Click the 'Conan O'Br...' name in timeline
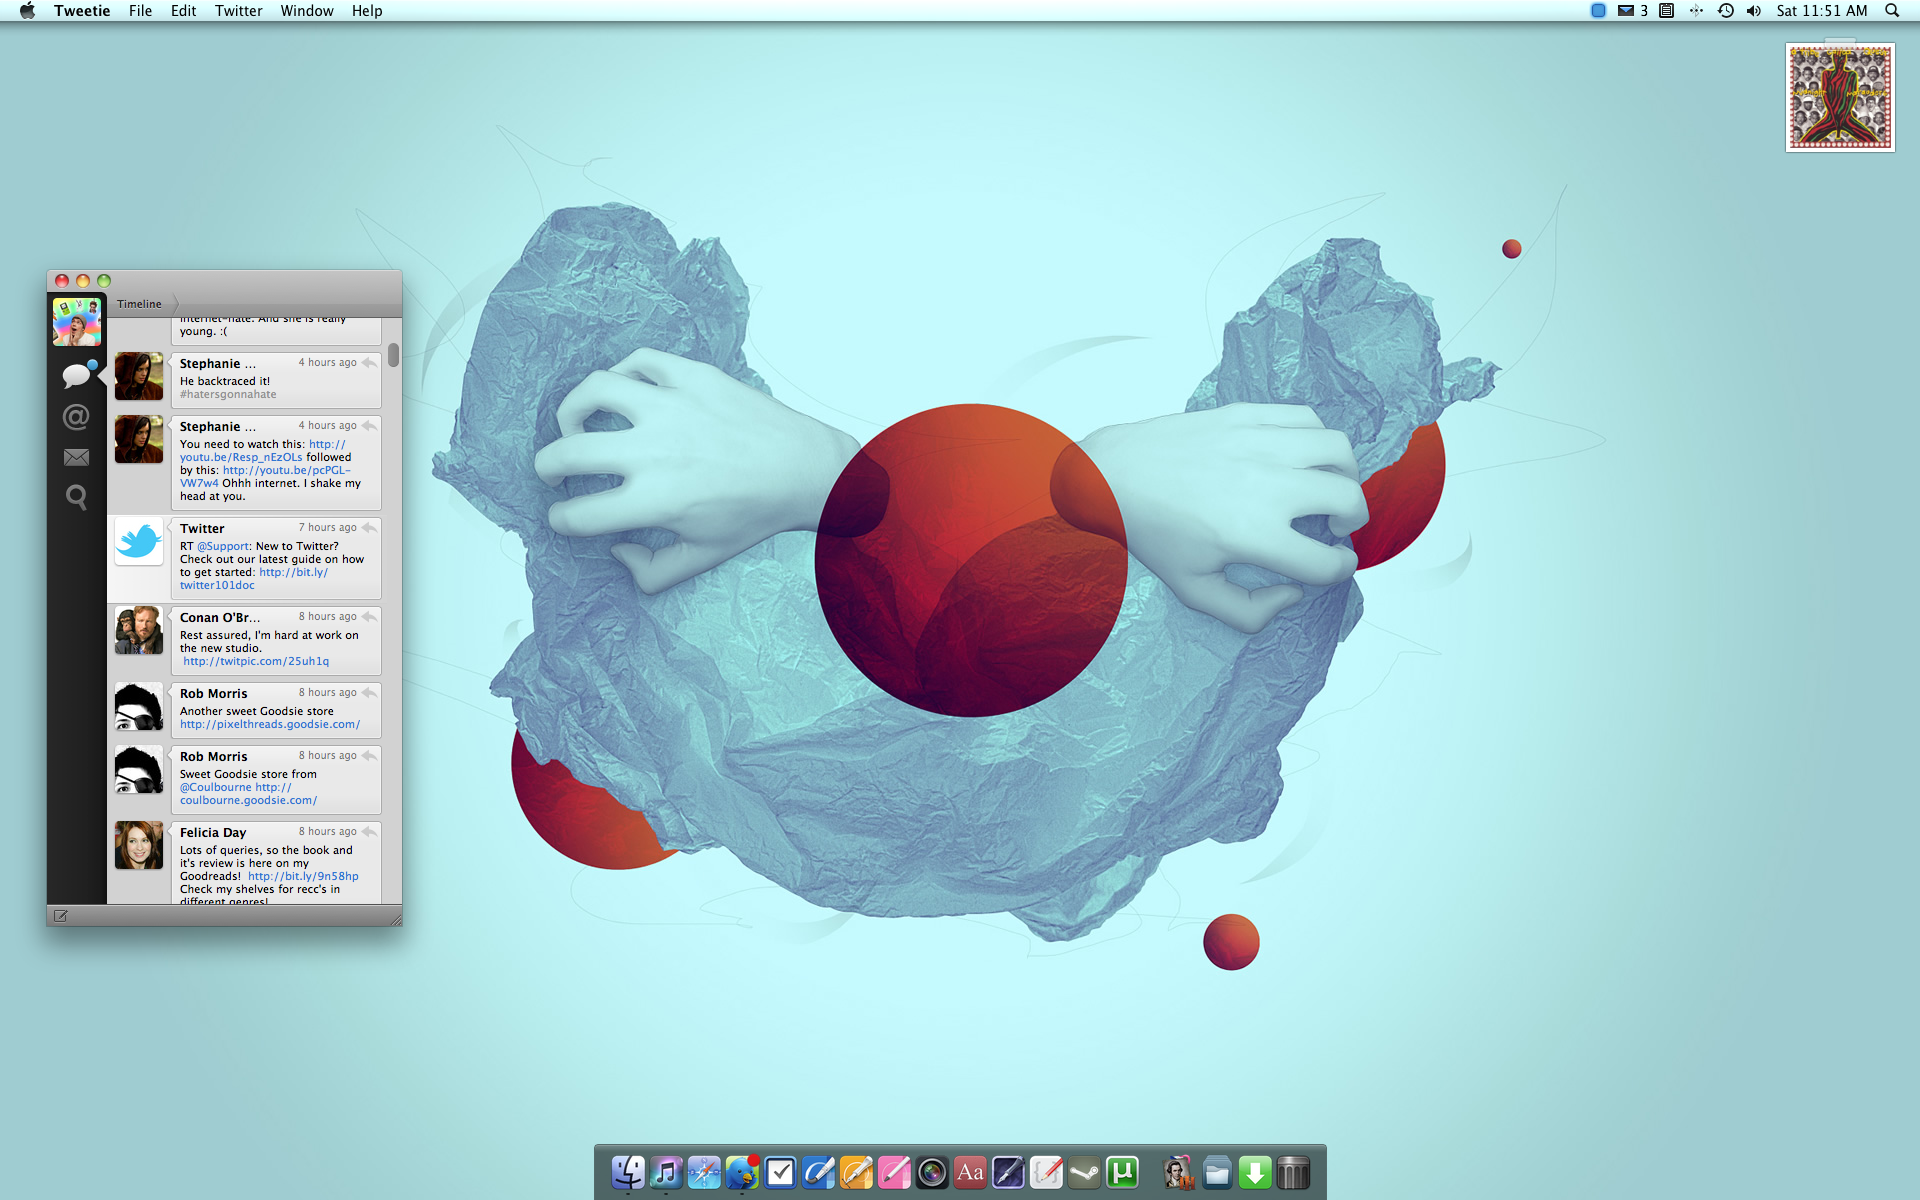 [220, 618]
